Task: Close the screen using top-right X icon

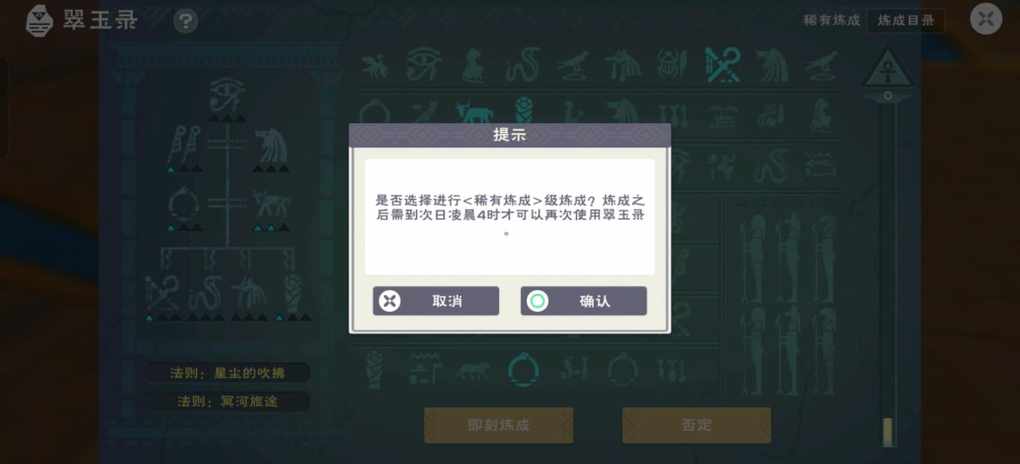Action: 986,19
